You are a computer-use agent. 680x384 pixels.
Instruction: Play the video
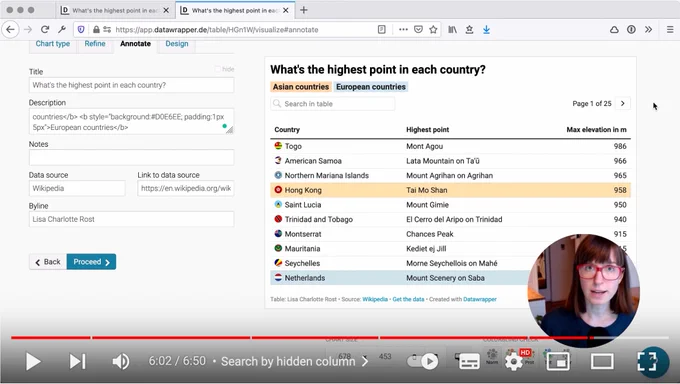click(x=33, y=361)
